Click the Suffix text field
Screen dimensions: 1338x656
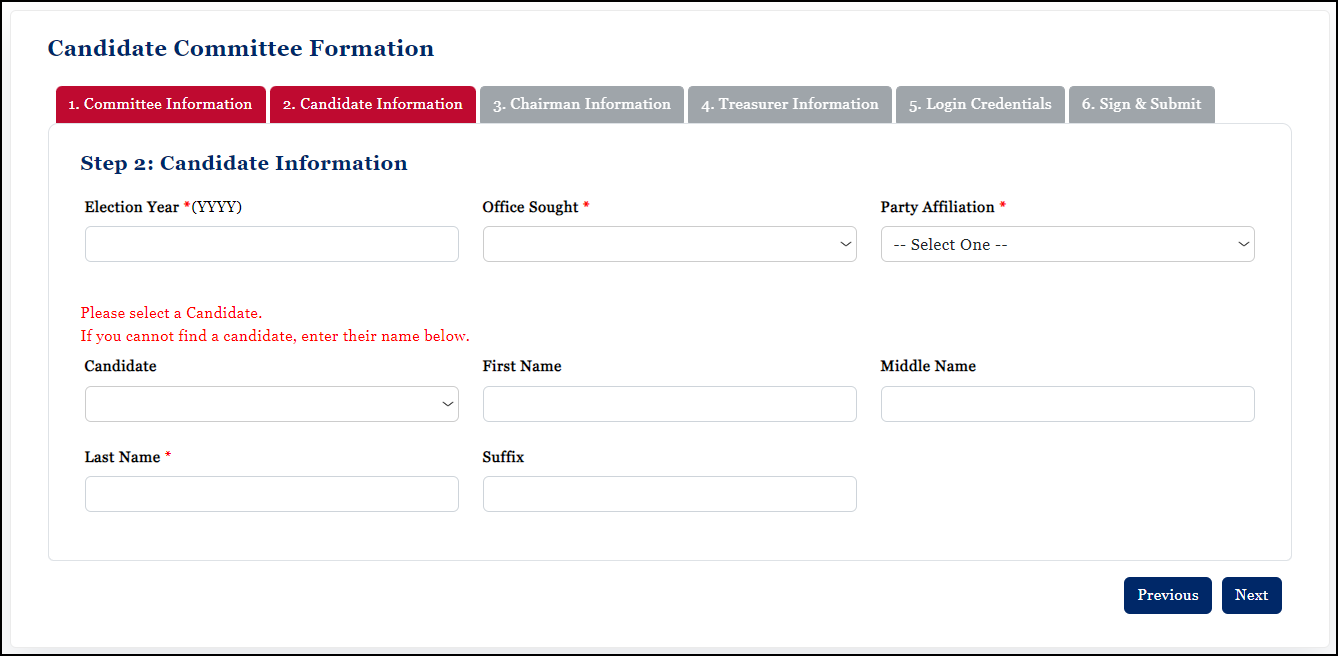click(x=669, y=494)
